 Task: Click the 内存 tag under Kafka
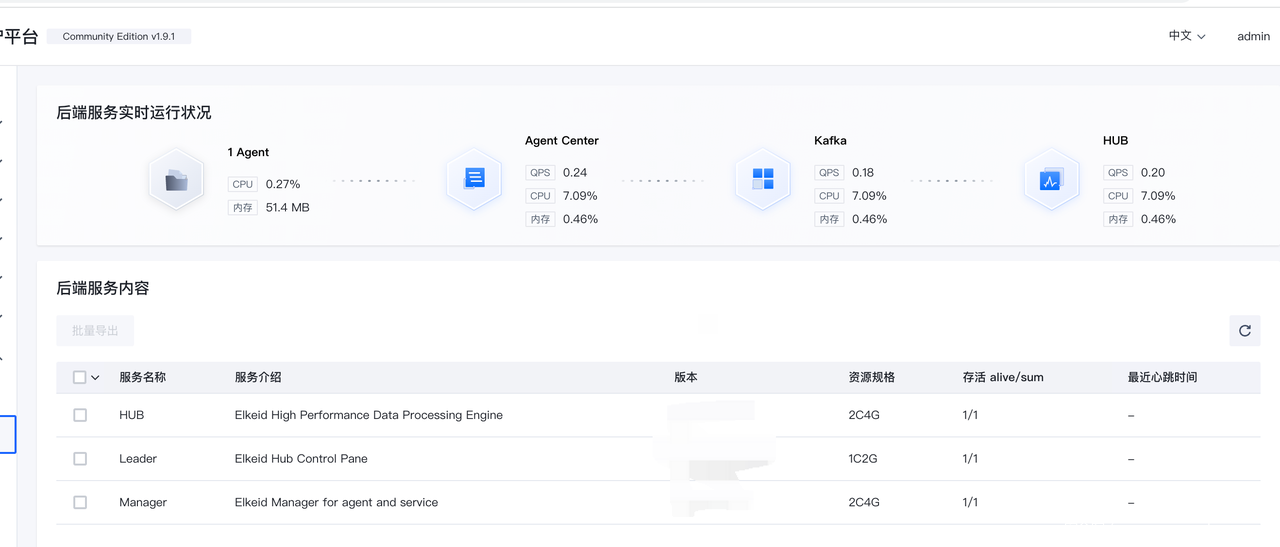[829, 219]
